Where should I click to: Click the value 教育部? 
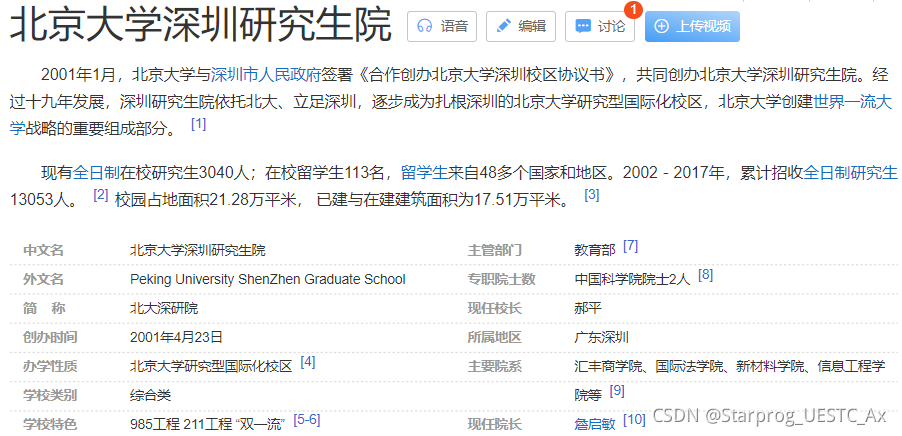[595, 251]
